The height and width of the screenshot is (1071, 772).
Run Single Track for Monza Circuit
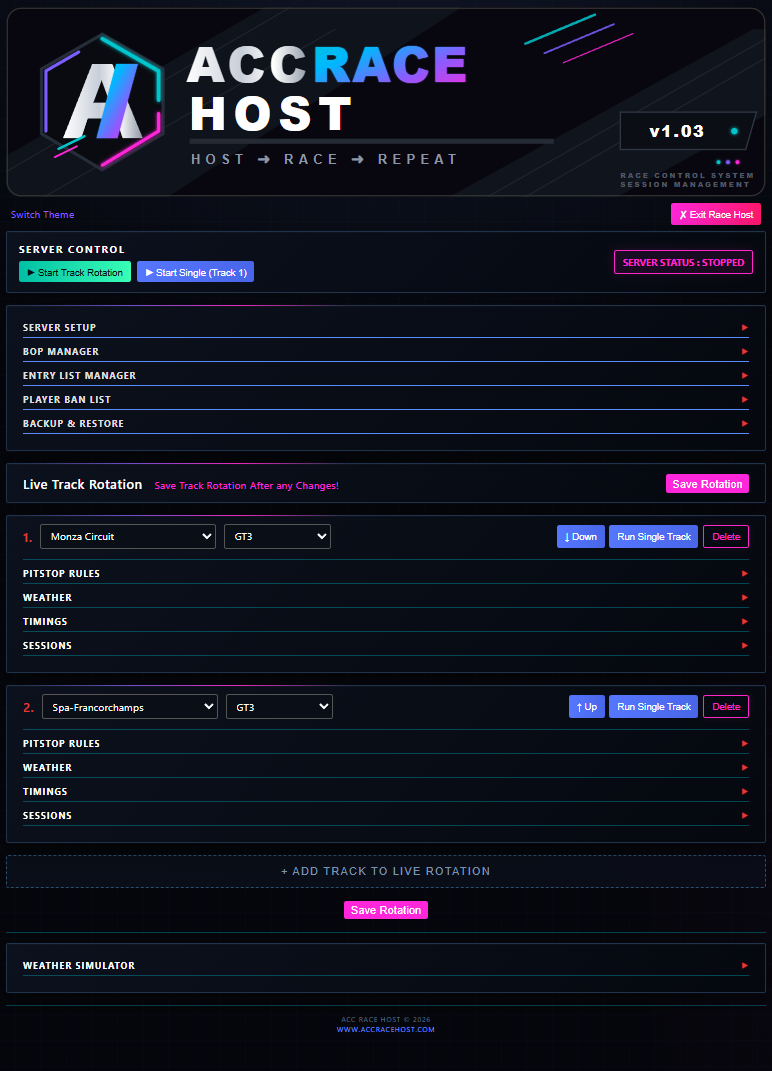(x=654, y=537)
